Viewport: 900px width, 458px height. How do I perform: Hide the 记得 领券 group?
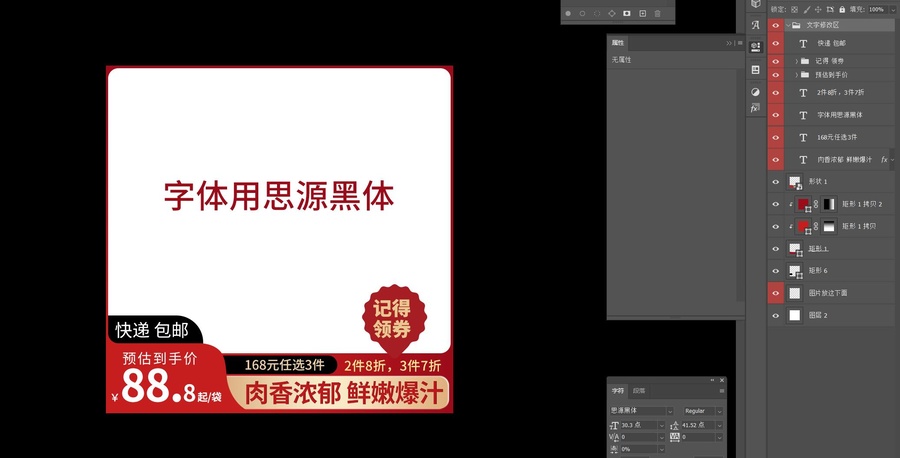tap(775, 61)
